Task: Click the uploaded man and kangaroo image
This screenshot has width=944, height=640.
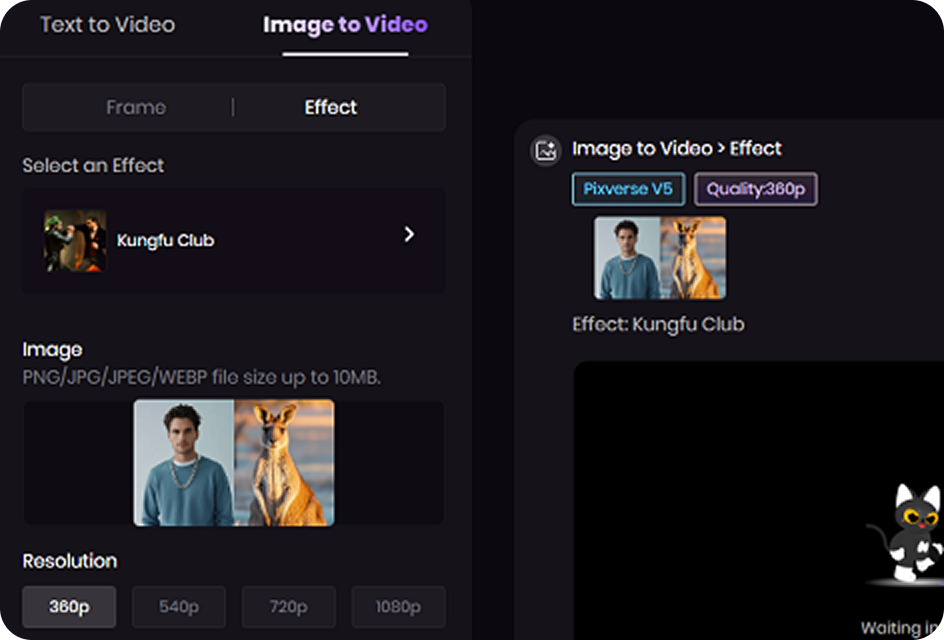Action: tap(234, 462)
